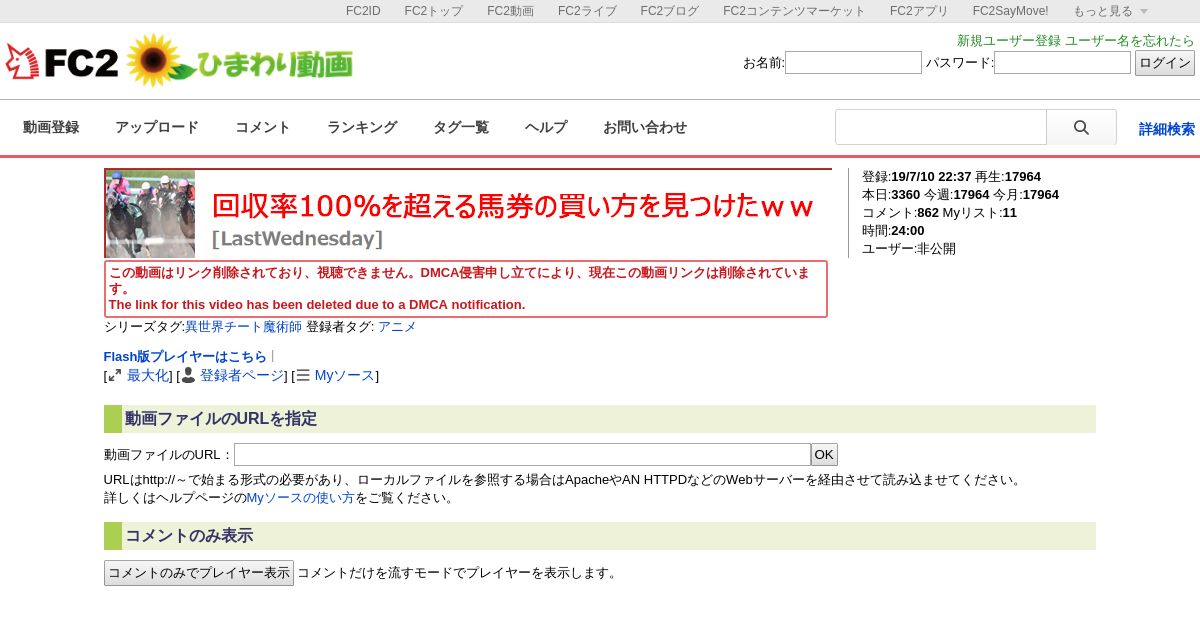Select ランキング in navigation
This screenshot has height=630, width=1200.
pyautogui.click(x=362, y=128)
